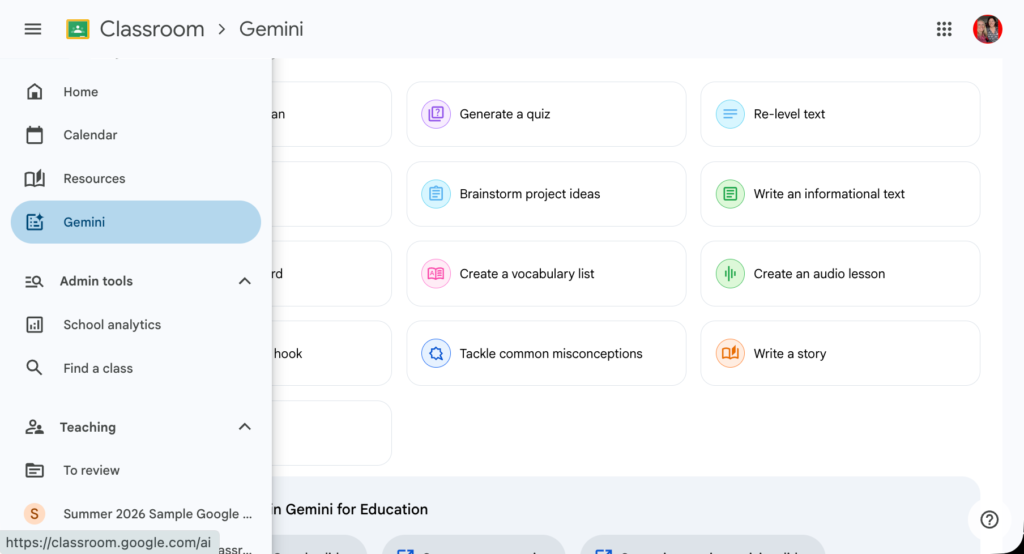Select the Gemini sidebar item
The image size is (1024, 554).
click(136, 222)
